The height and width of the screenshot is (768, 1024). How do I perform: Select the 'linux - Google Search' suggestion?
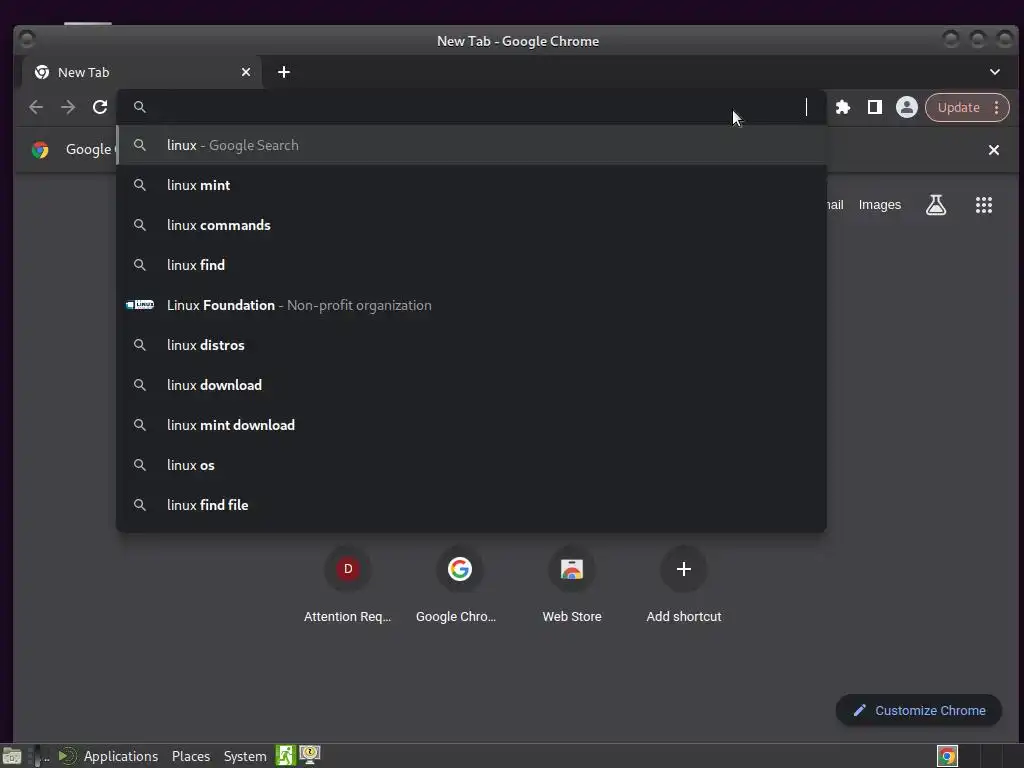[472, 145]
